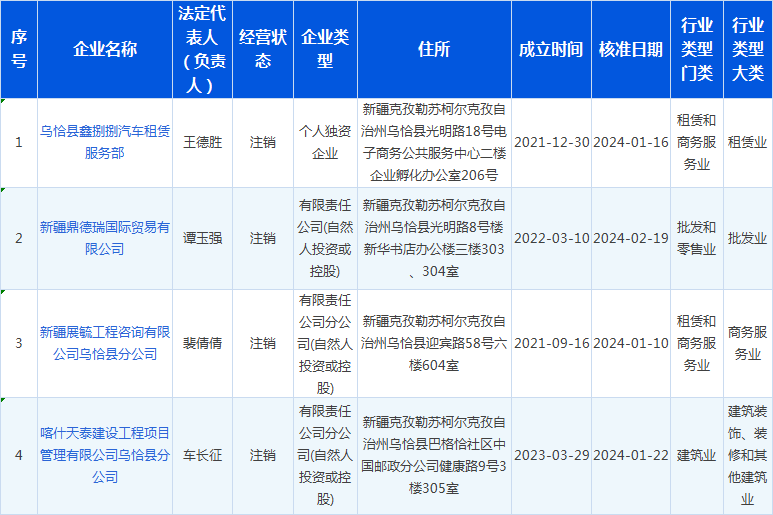Select the legal representative cell 王德胜
The width and height of the screenshot is (773, 515).
coord(203,142)
